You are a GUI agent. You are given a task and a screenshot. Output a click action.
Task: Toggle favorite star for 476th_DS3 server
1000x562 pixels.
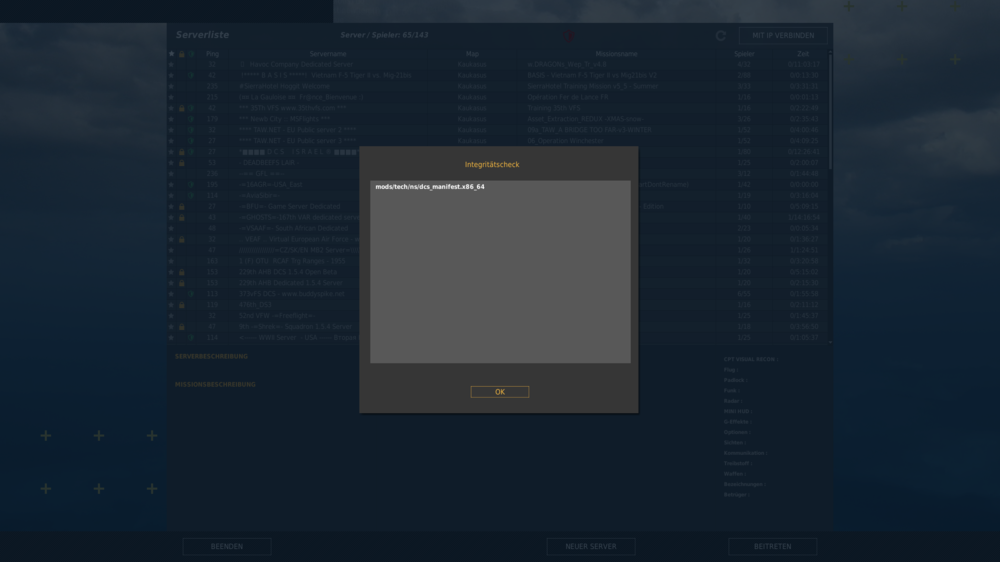point(171,305)
